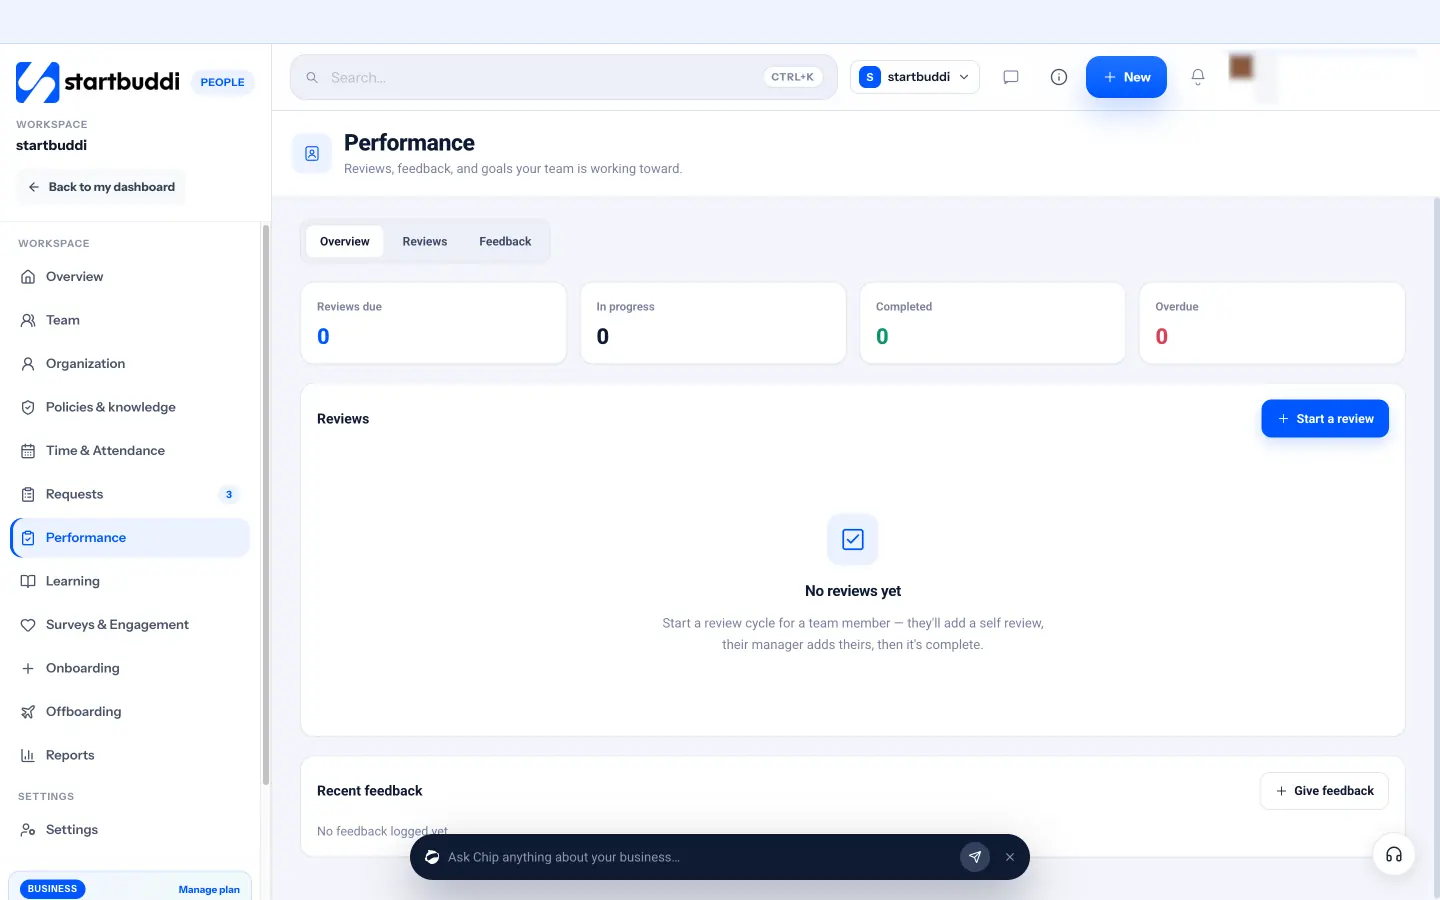Open Requests in the sidebar
The image size is (1440, 900).
(x=130, y=494)
